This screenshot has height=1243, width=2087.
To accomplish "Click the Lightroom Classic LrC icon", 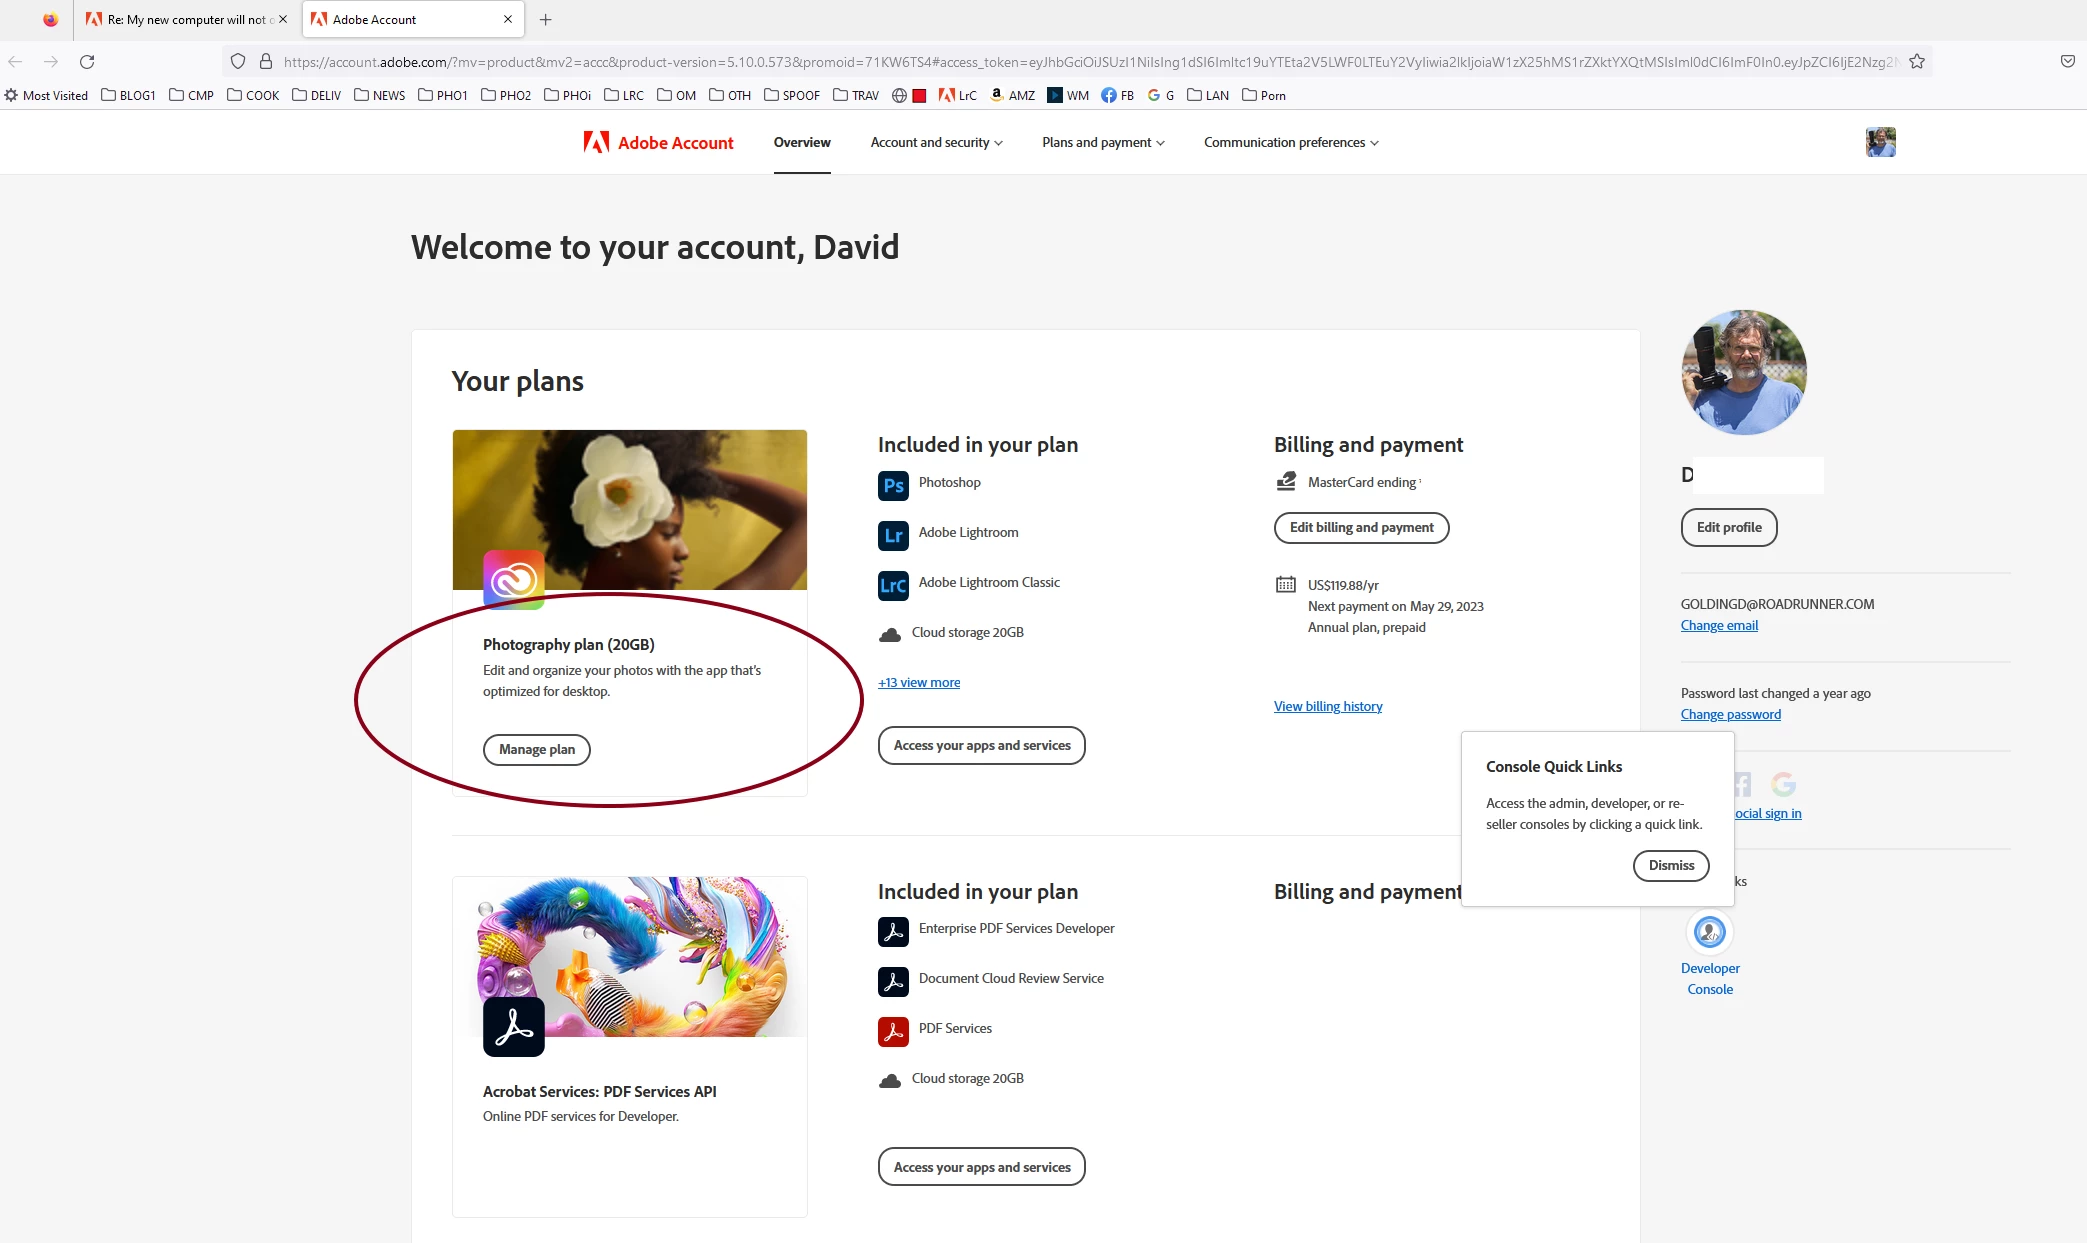I will [x=893, y=586].
